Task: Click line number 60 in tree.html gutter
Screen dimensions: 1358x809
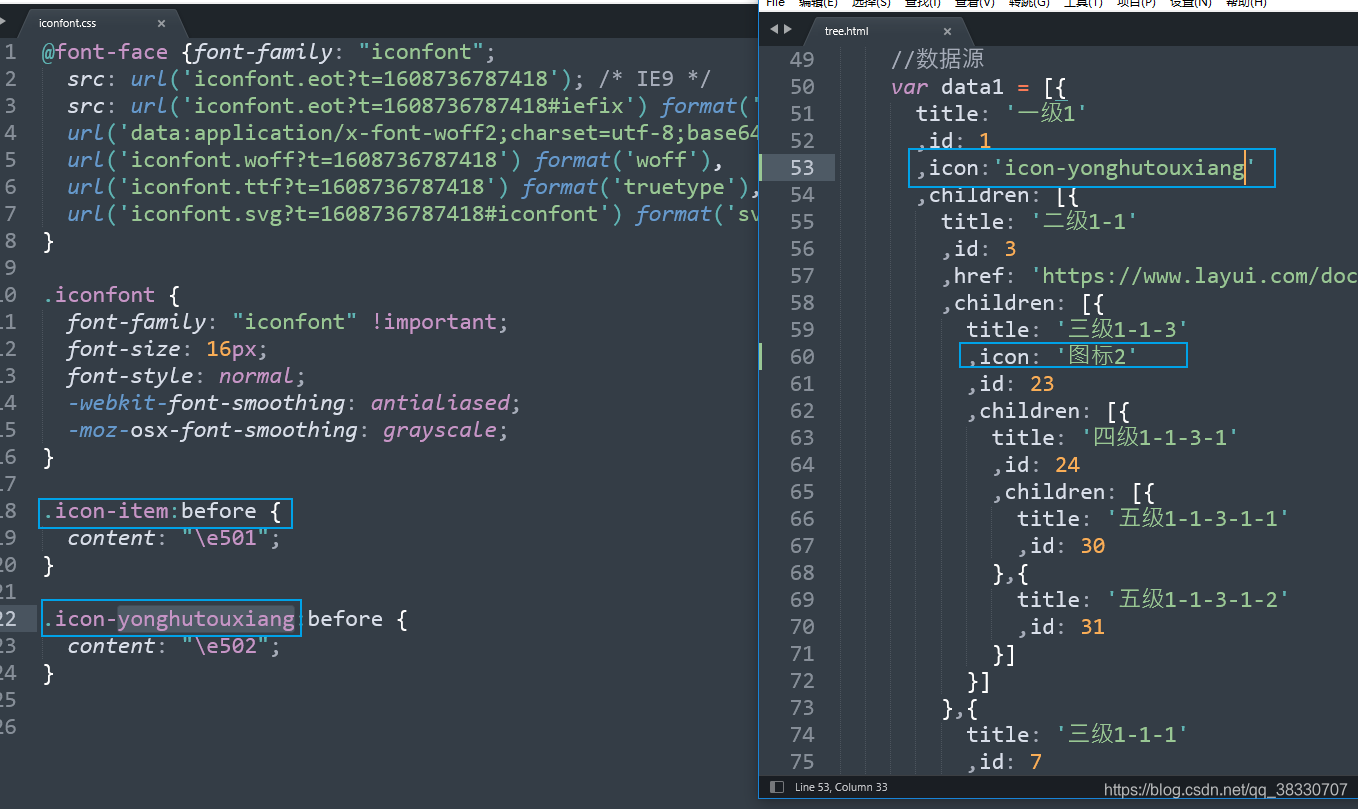Action: point(802,357)
